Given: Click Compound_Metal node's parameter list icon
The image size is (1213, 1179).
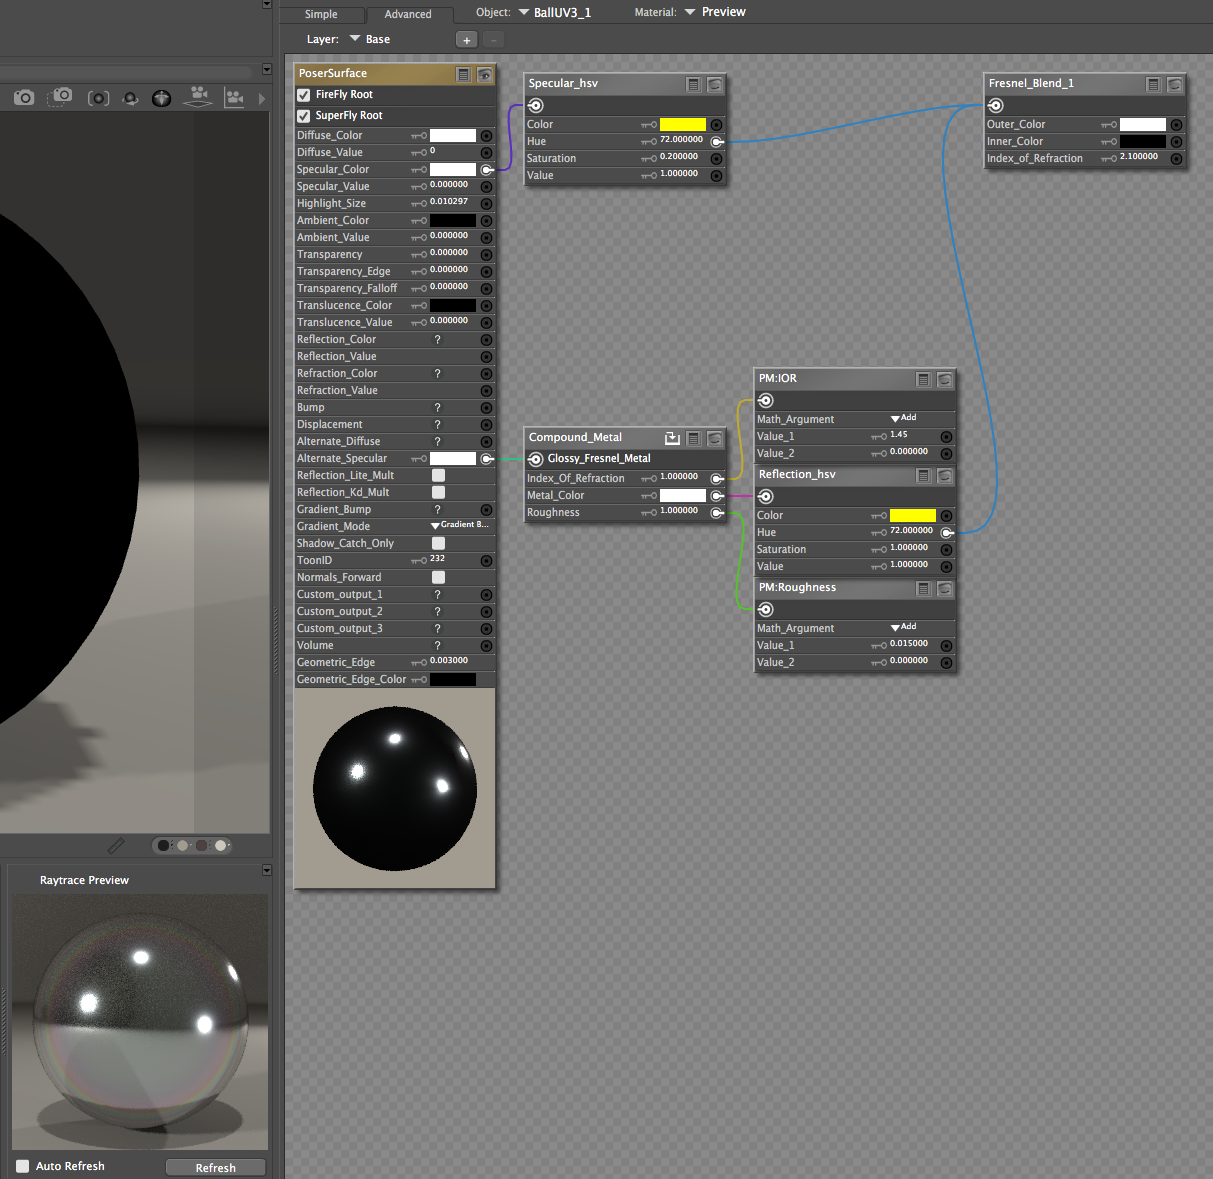Looking at the screenshot, I should [693, 438].
